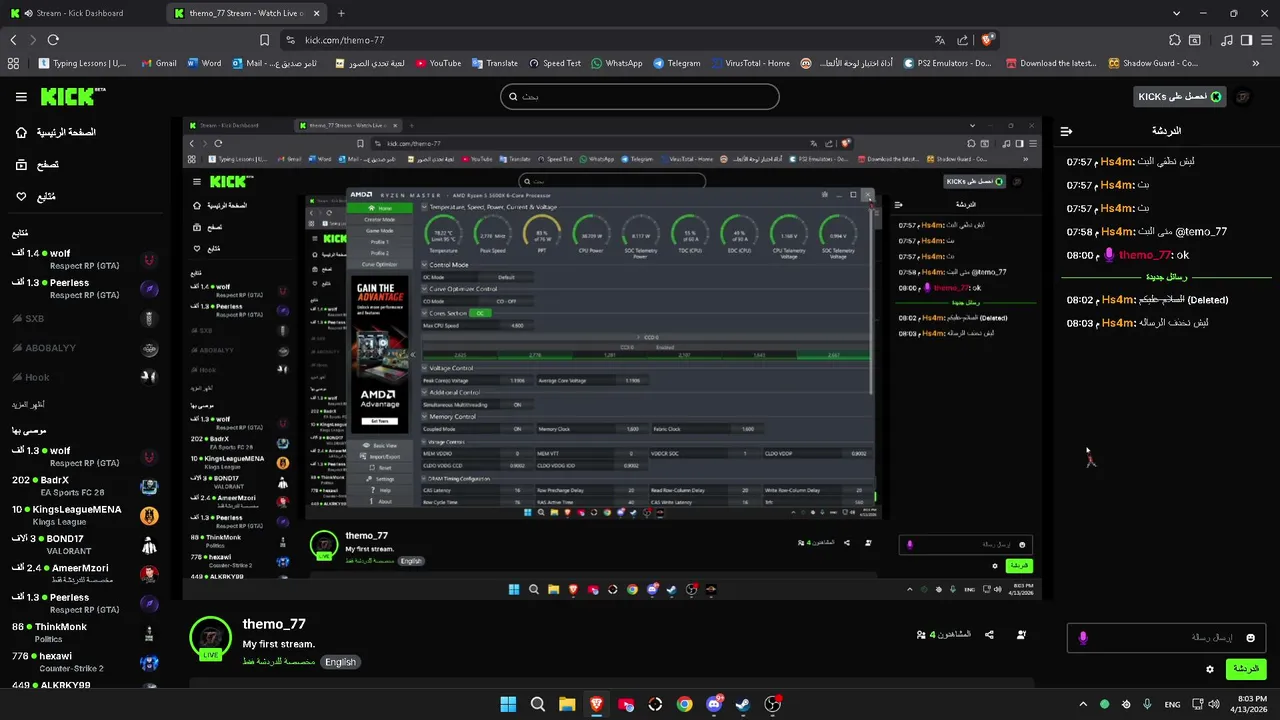This screenshot has height=720, width=1280.
Task: Open chat settings gear icon
Action: (1210, 669)
